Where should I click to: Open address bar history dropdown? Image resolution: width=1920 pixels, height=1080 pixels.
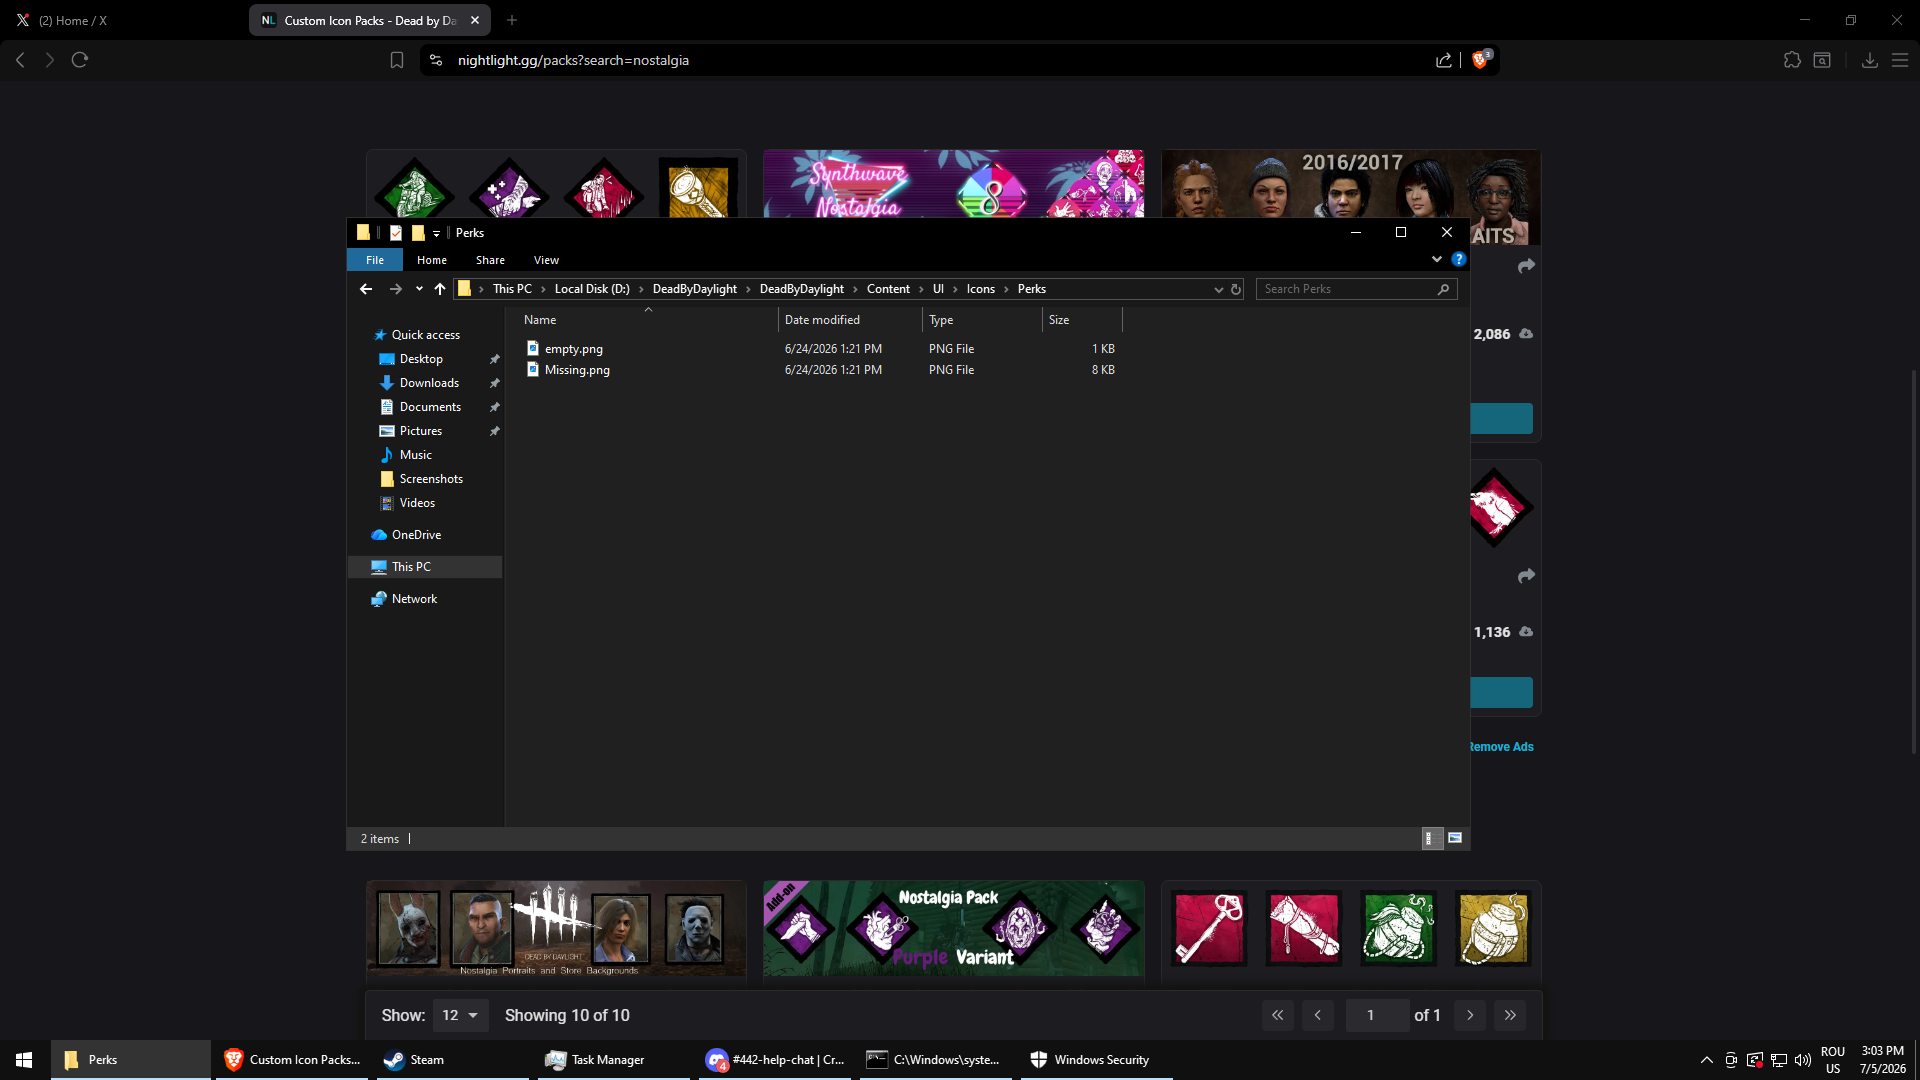(x=1218, y=289)
